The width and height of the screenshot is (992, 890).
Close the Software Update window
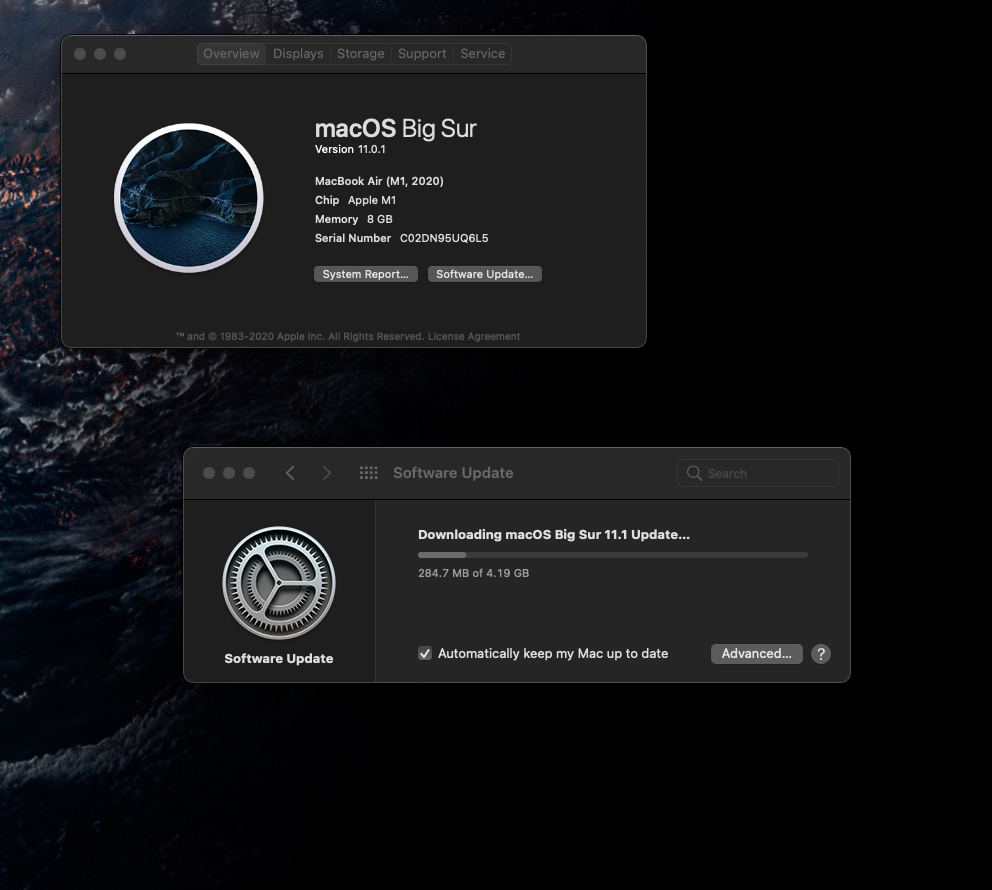209,473
